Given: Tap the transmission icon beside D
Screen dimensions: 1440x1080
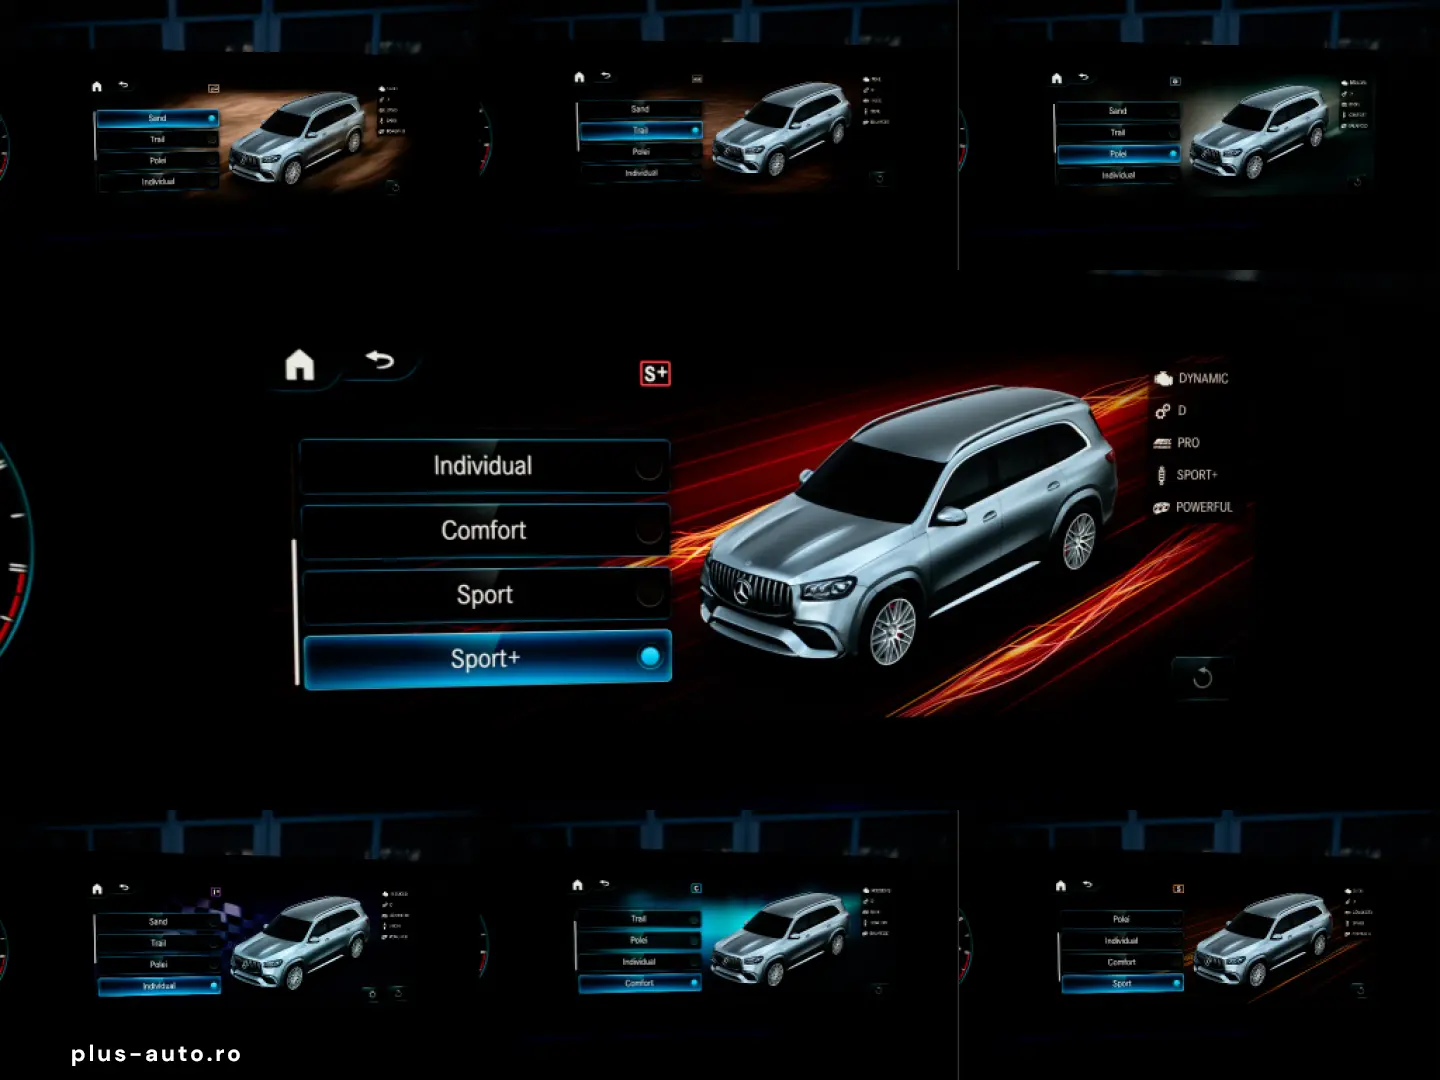Looking at the screenshot, I should pos(1162,411).
